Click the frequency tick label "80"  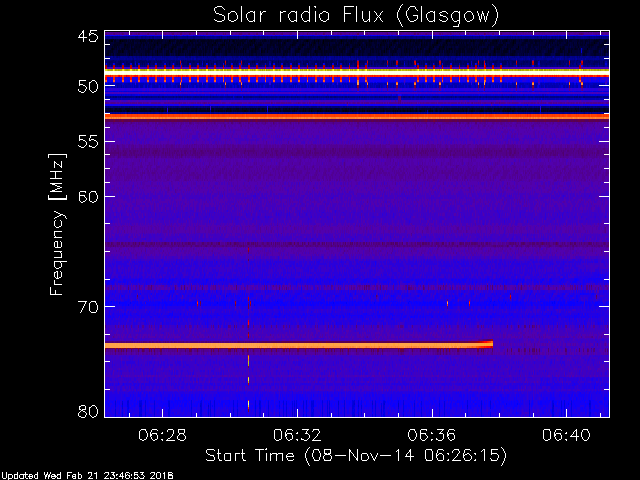click(88, 411)
